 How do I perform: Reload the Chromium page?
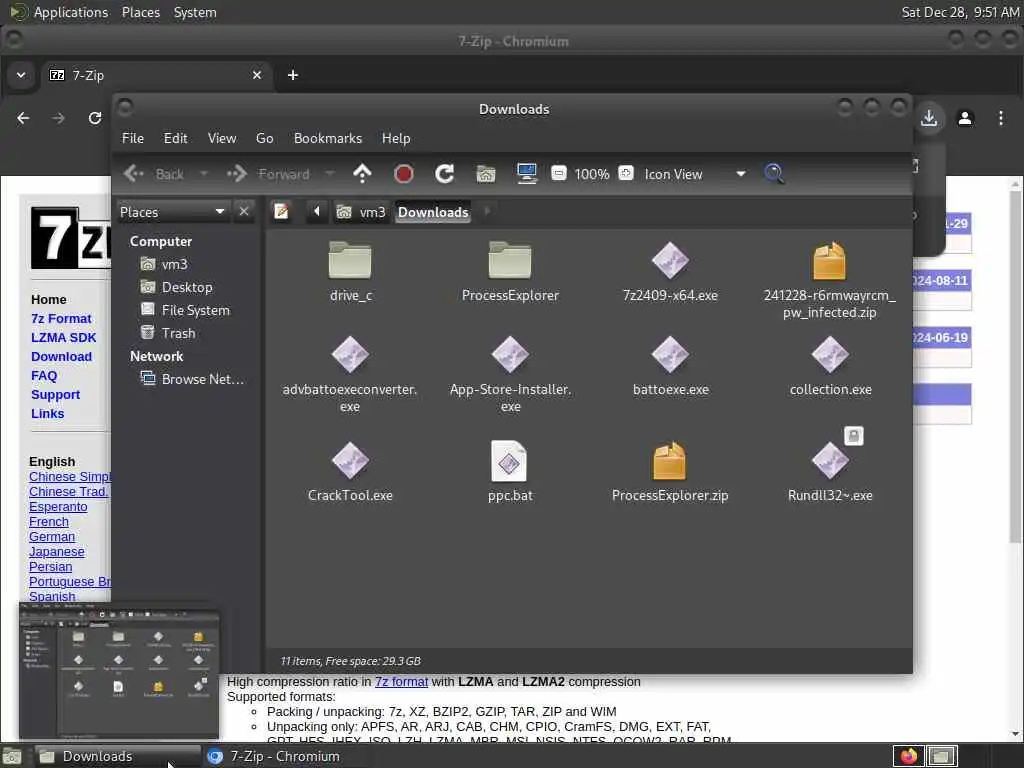pyautogui.click(x=95, y=118)
